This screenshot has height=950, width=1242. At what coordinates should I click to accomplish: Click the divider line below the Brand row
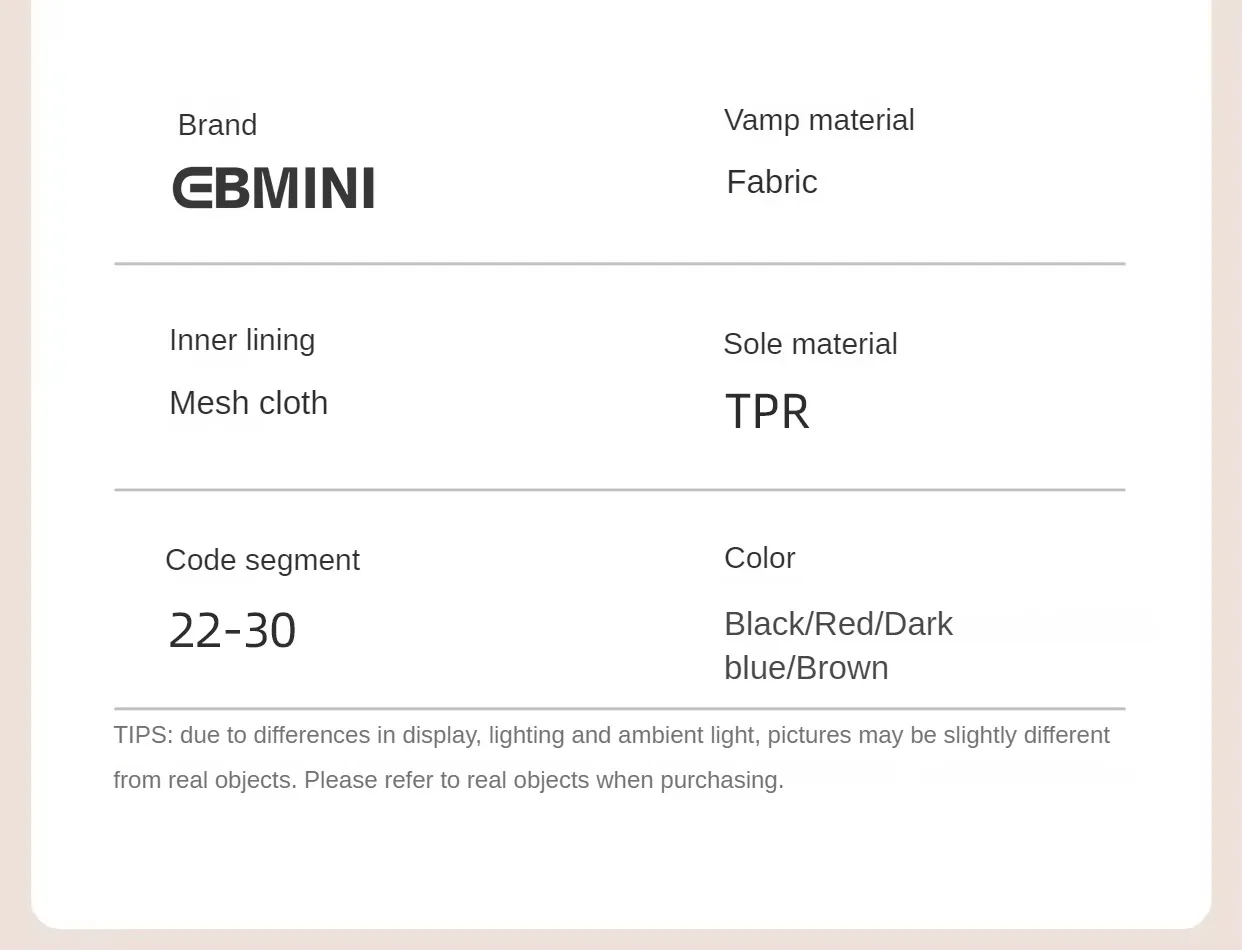[x=620, y=264]
